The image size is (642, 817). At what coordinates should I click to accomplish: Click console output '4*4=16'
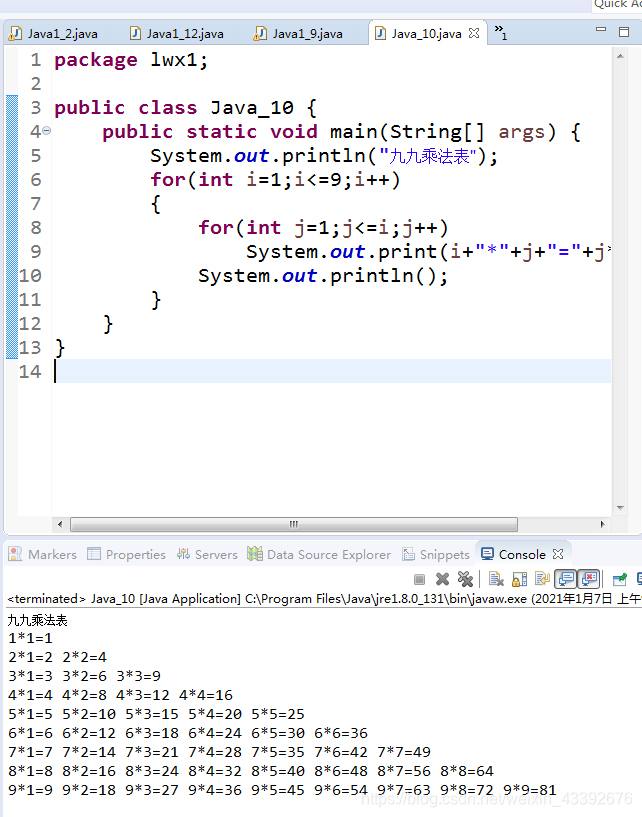tap(206, 695)
